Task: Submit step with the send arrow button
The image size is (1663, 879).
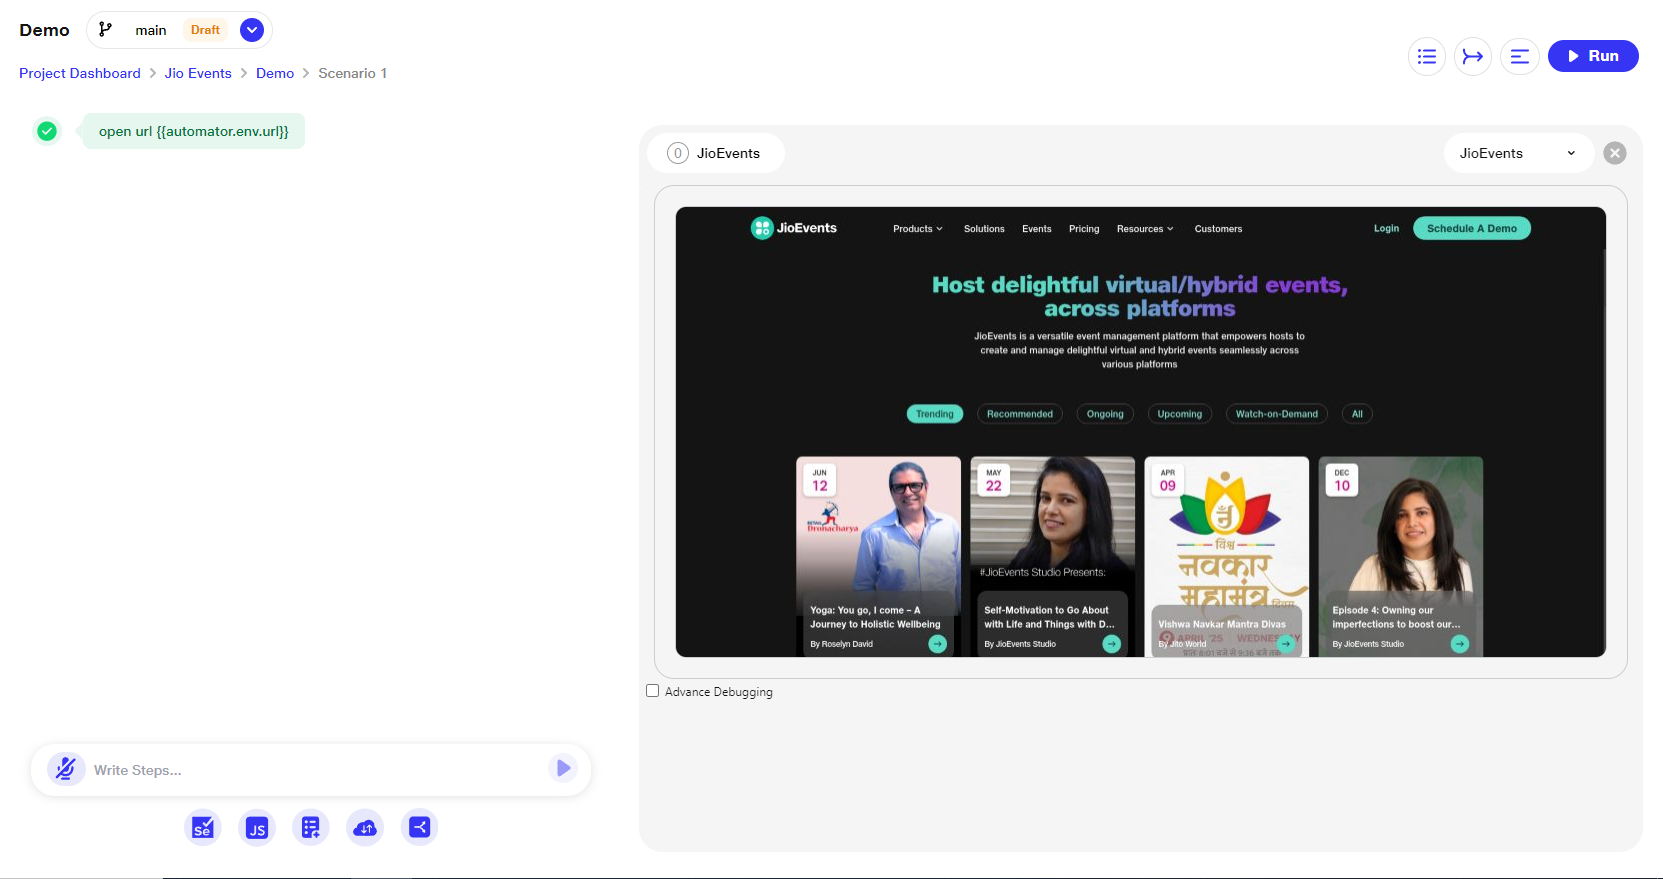Action: 563,768
